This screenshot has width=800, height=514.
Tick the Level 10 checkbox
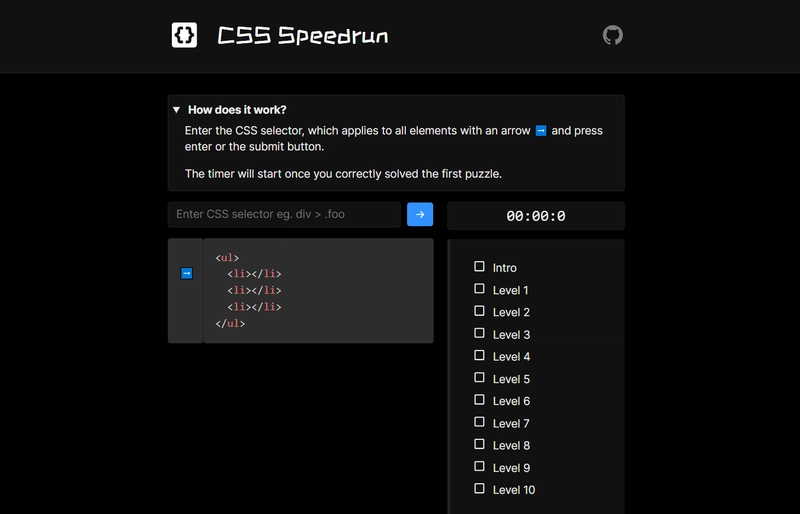click(479, 488)
